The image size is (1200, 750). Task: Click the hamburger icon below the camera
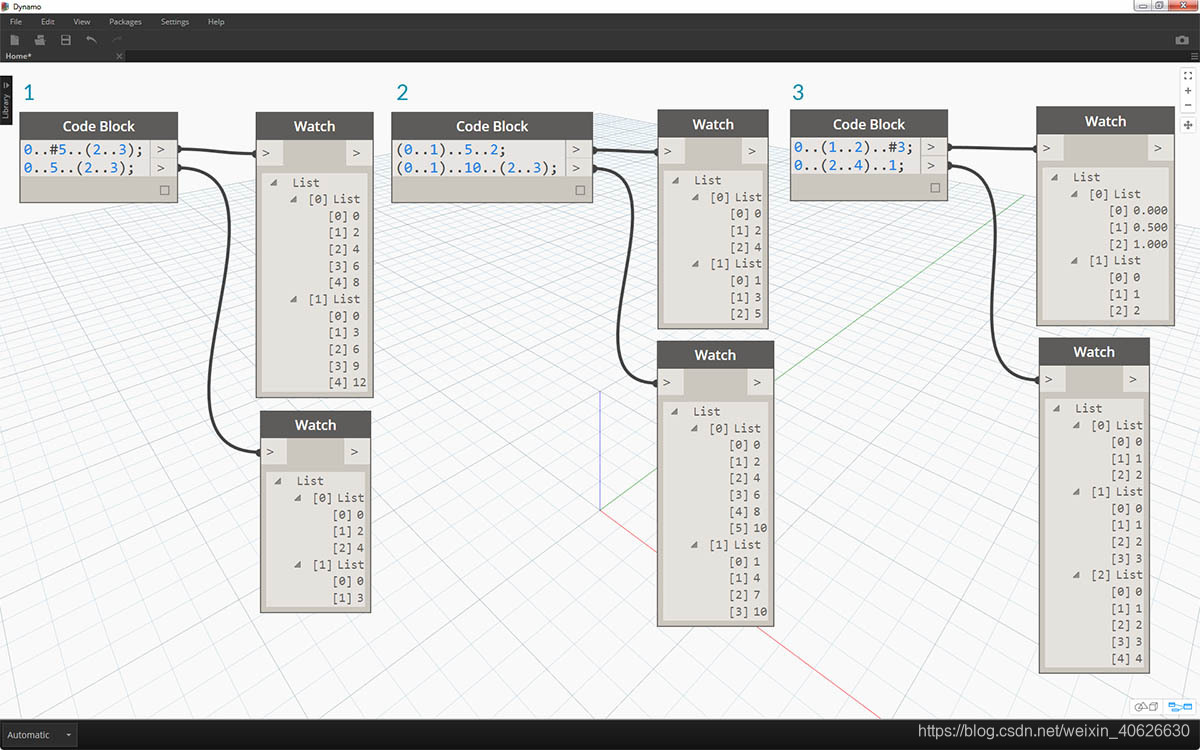click(x=1192, y=56)
